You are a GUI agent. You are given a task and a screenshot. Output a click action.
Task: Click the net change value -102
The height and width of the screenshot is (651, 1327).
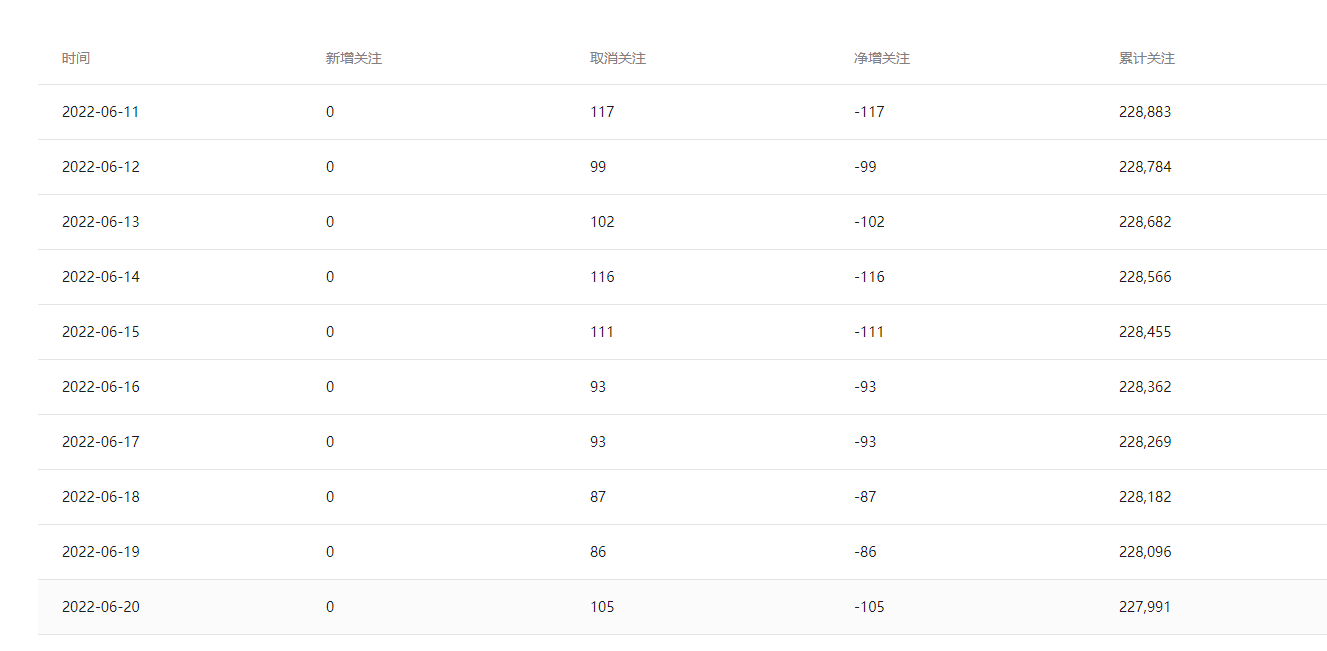pyautogui.click(x=870, y=222)
